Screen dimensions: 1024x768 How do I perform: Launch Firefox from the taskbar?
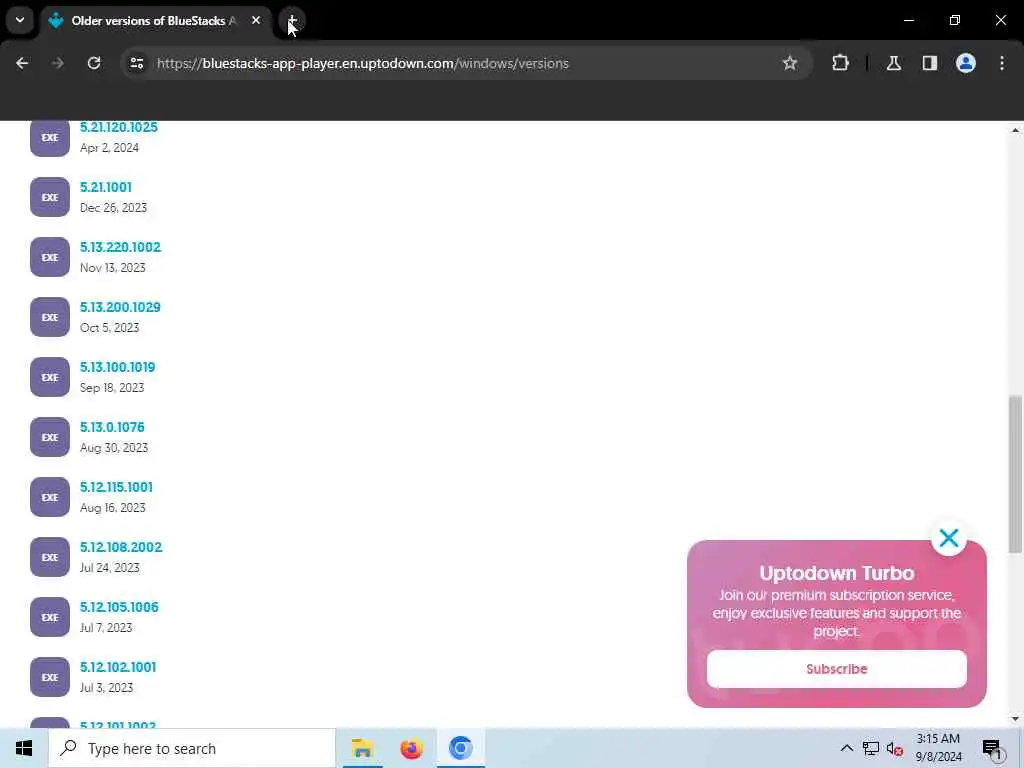[411, 748]
